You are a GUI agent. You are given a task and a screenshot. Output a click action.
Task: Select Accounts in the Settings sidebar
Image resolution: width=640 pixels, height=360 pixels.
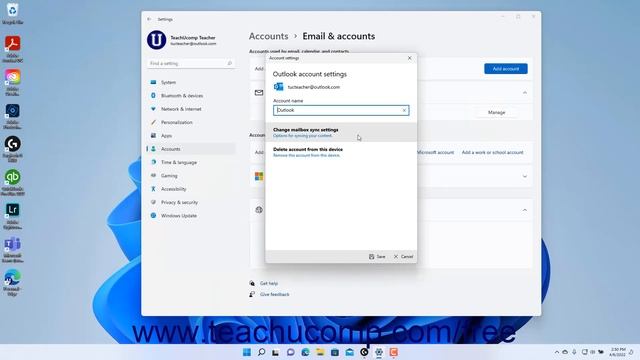coord(191,149)
